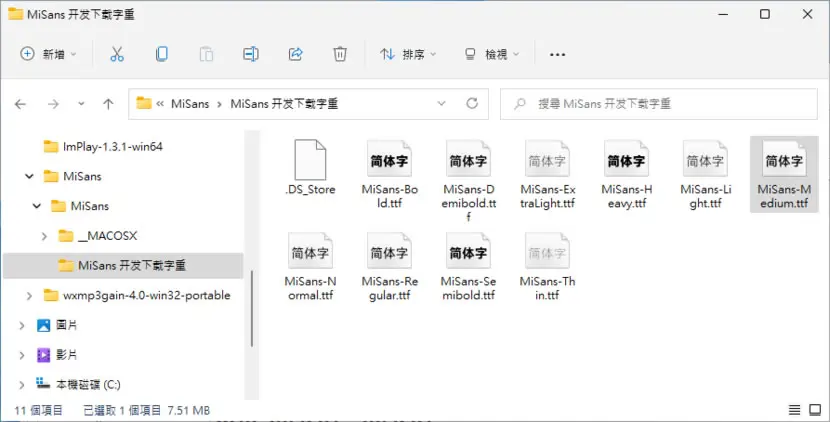Open the three-dots more options menu
This screenshot has width=830, height=422.
[x=557, y=54]
